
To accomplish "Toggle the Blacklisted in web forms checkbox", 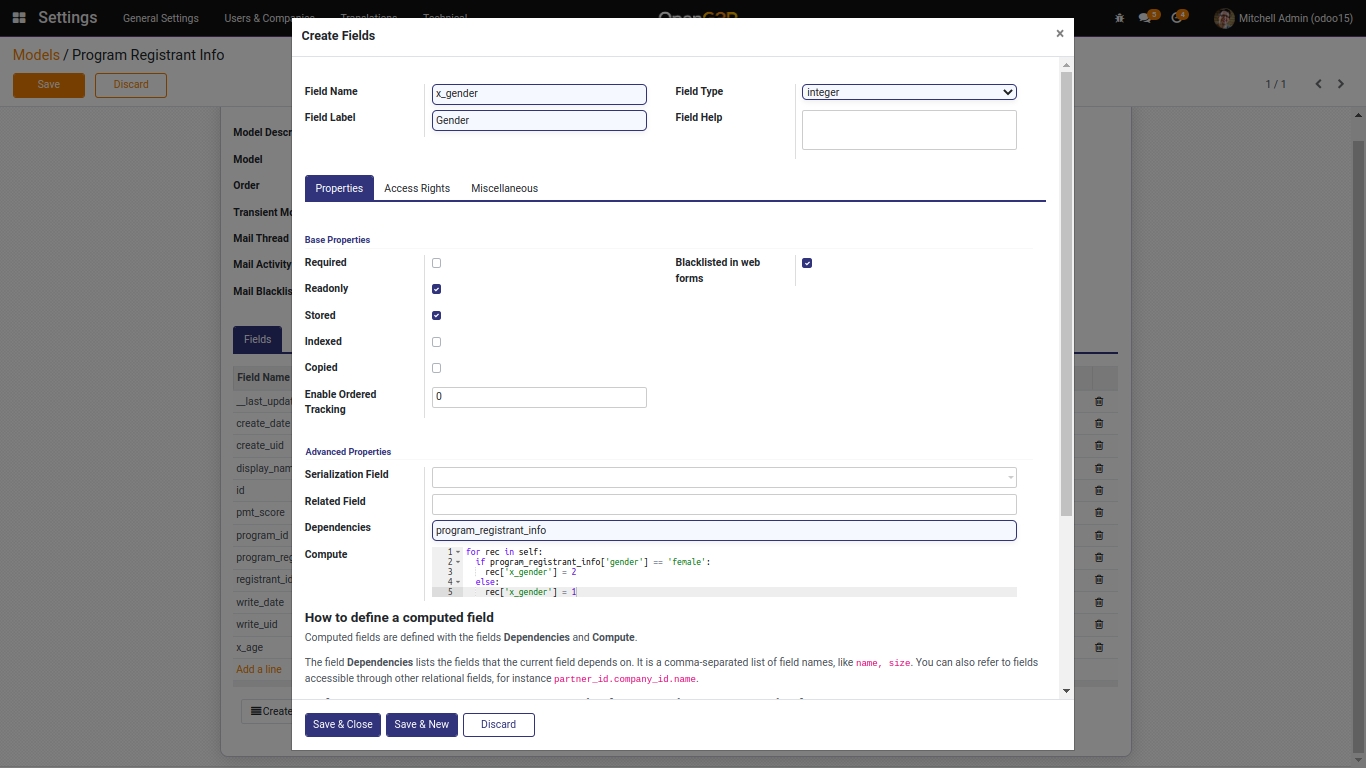I will tap(807, 263).
